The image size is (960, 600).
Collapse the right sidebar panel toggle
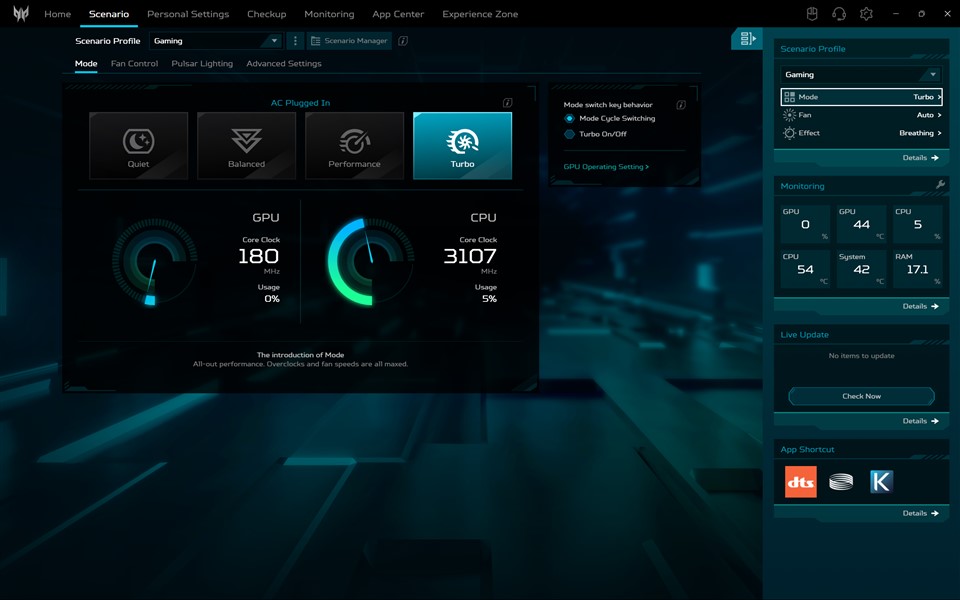coord(747,39)
